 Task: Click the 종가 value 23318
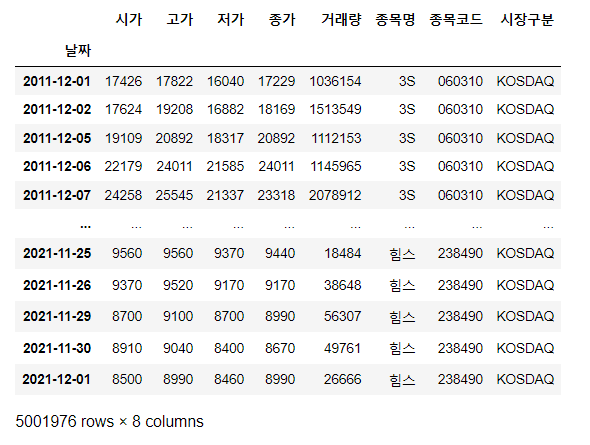276,195
